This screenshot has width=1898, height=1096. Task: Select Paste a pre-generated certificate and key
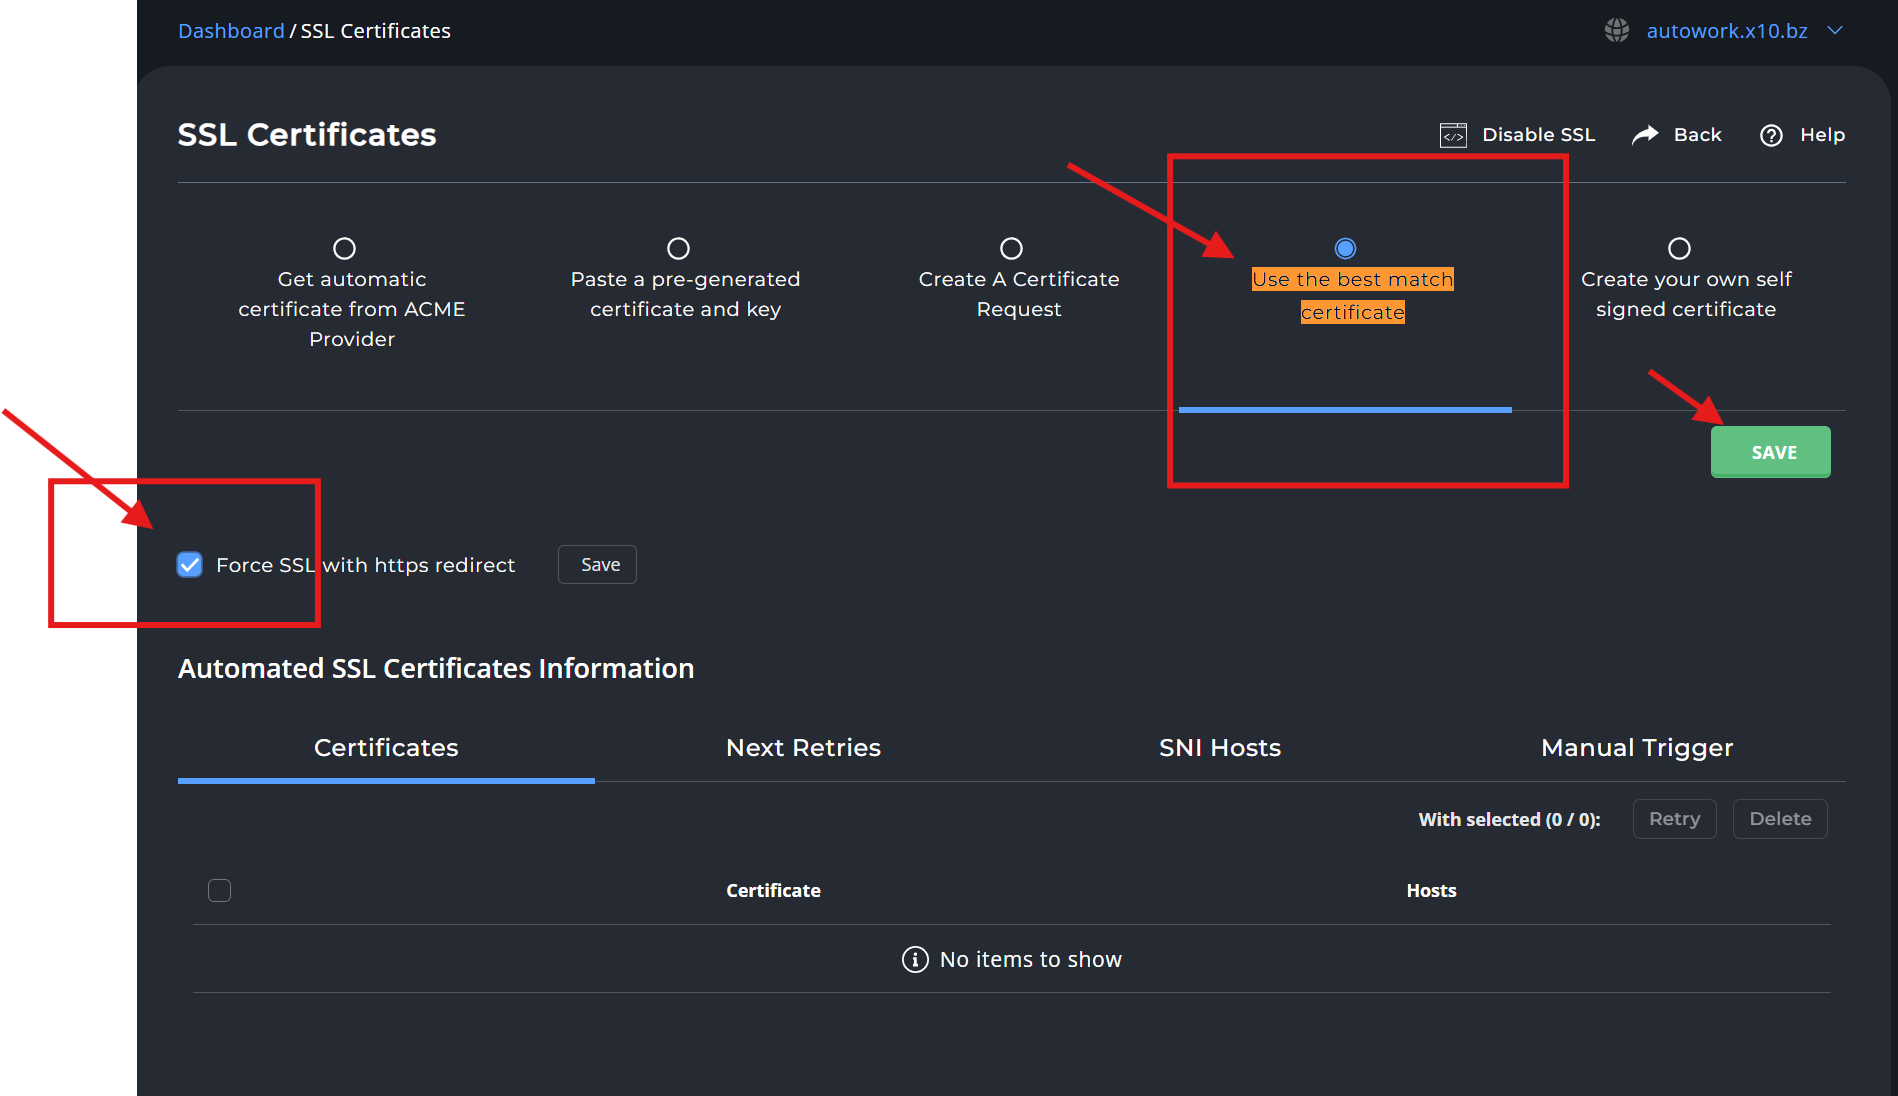(x=678, y=248)
